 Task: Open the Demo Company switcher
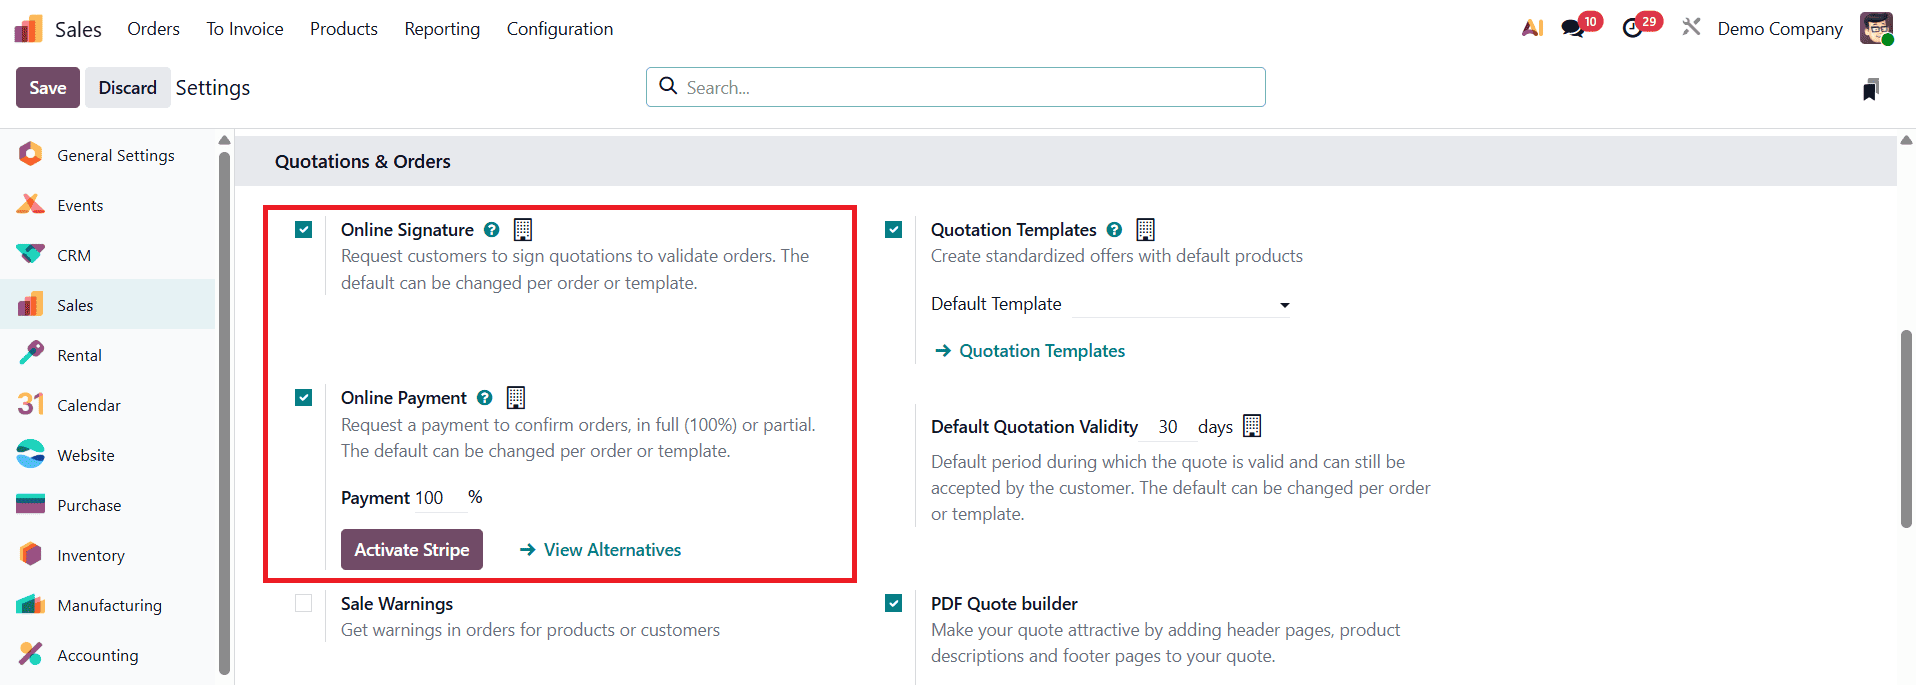tap(1779, 29)
